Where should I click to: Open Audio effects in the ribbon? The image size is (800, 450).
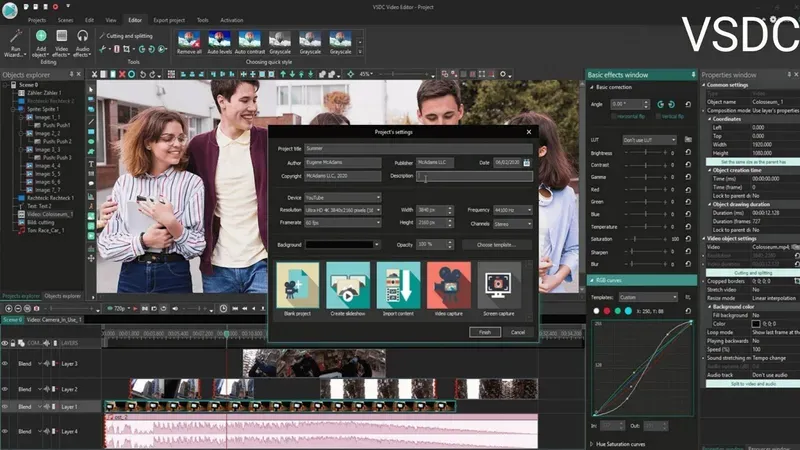[x=82, y=43]
